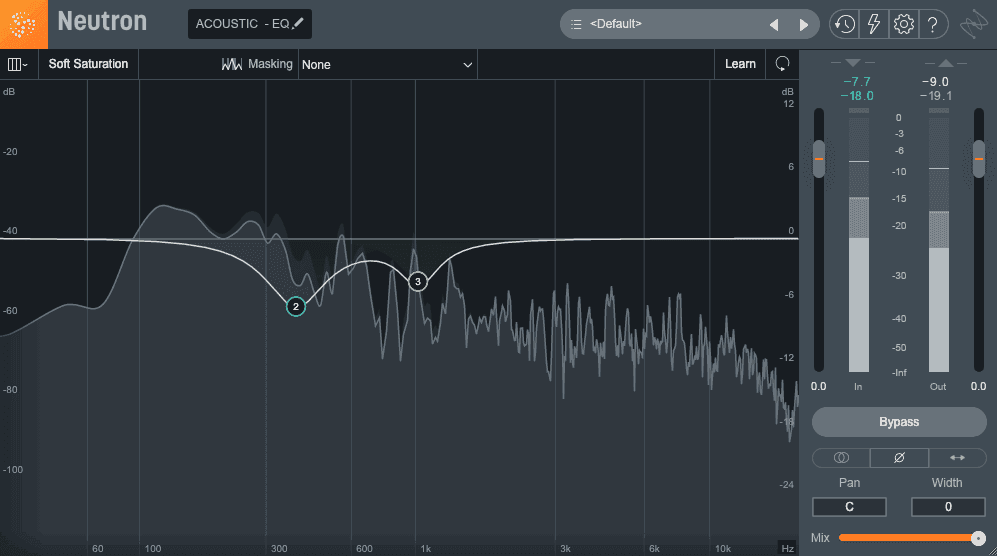This screenshot has height=556, width=997.
Task: Click the input threshold down arrow above meter
Action: (x=853, y=62)
